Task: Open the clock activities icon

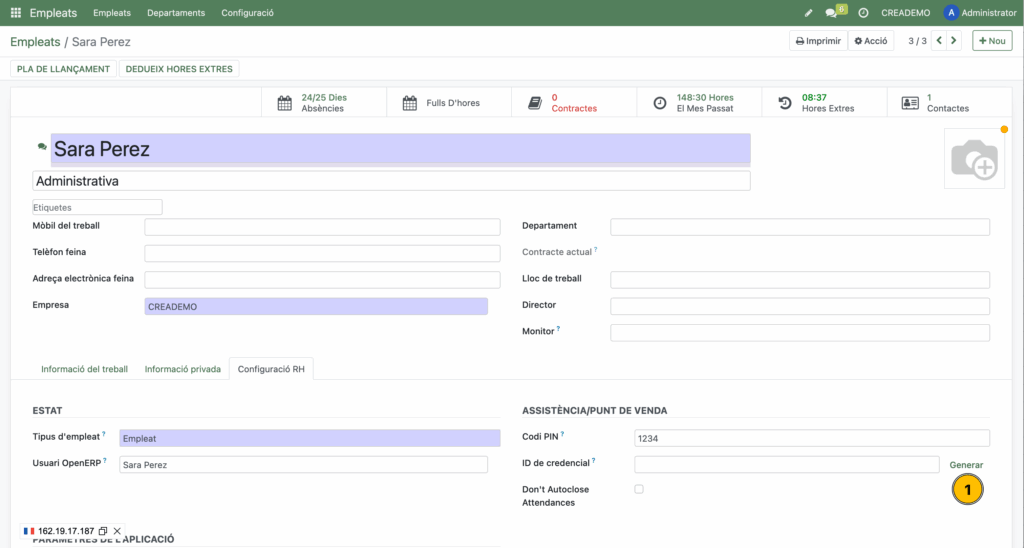Action: (x=863, y=13)
